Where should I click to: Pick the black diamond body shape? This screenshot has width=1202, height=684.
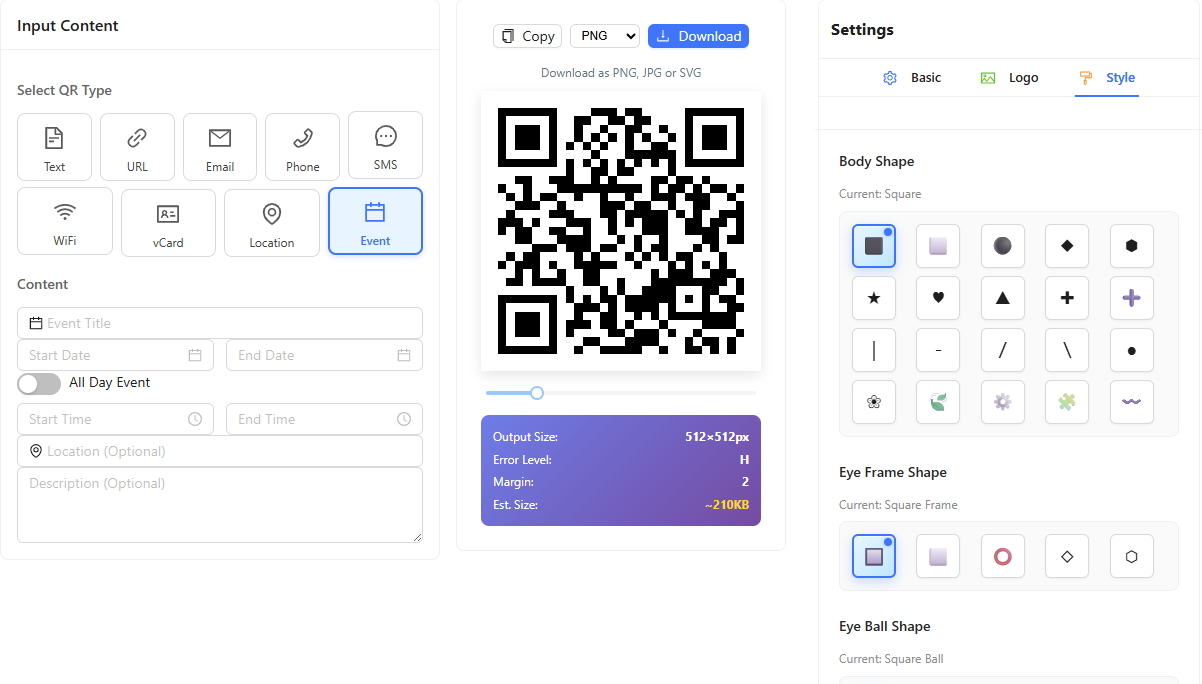pyautogui.click(x=1067, y=246)
